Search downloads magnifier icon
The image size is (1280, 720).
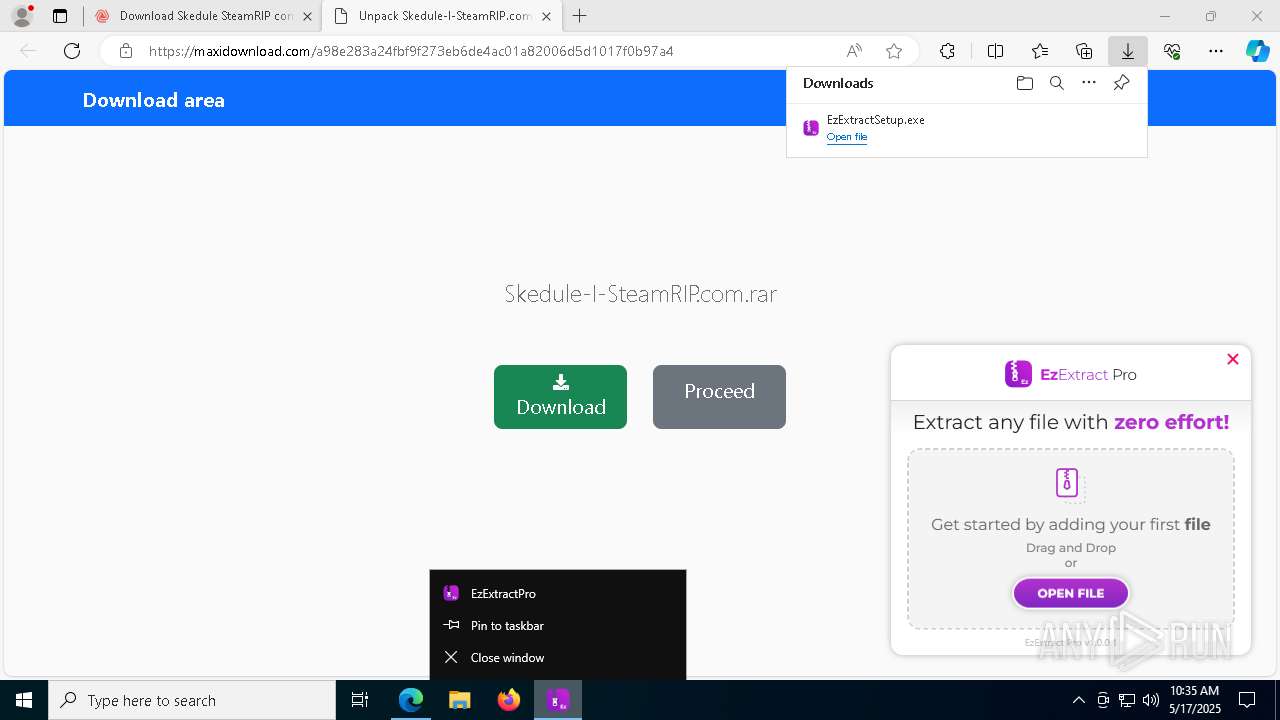[x=1056, y=83]
